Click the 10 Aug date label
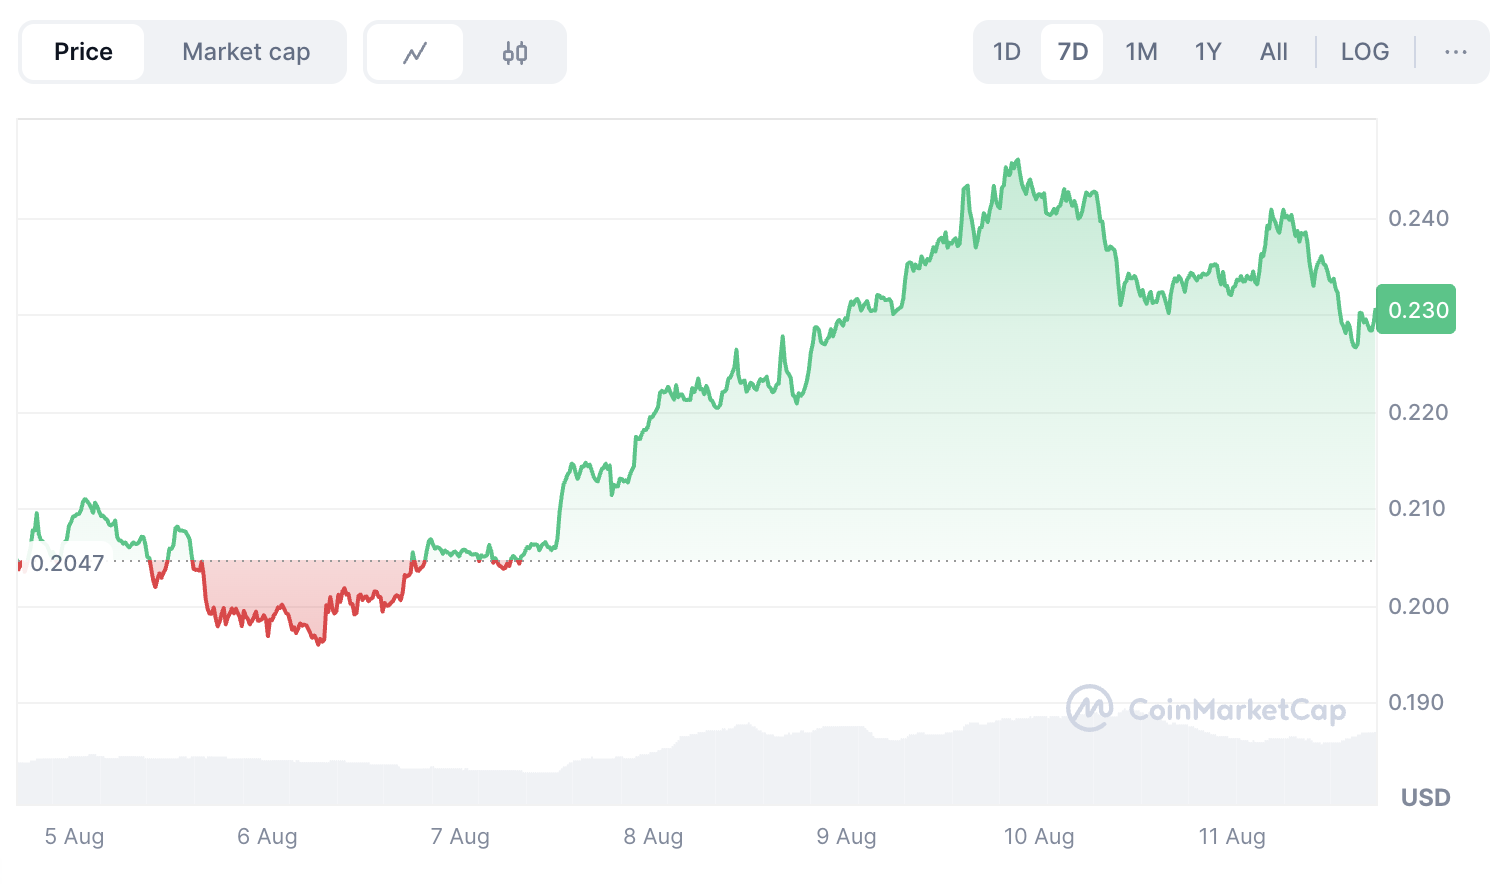Image resolution: width=1502 pixels, height=884 pixels. coord(1039,836)
